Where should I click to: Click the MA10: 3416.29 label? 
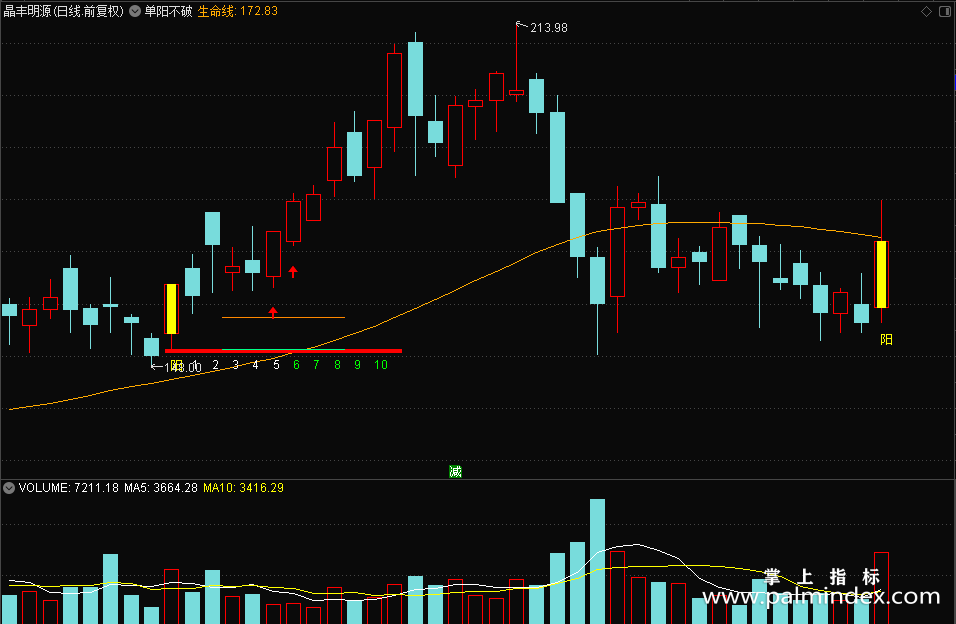[243, 488]
